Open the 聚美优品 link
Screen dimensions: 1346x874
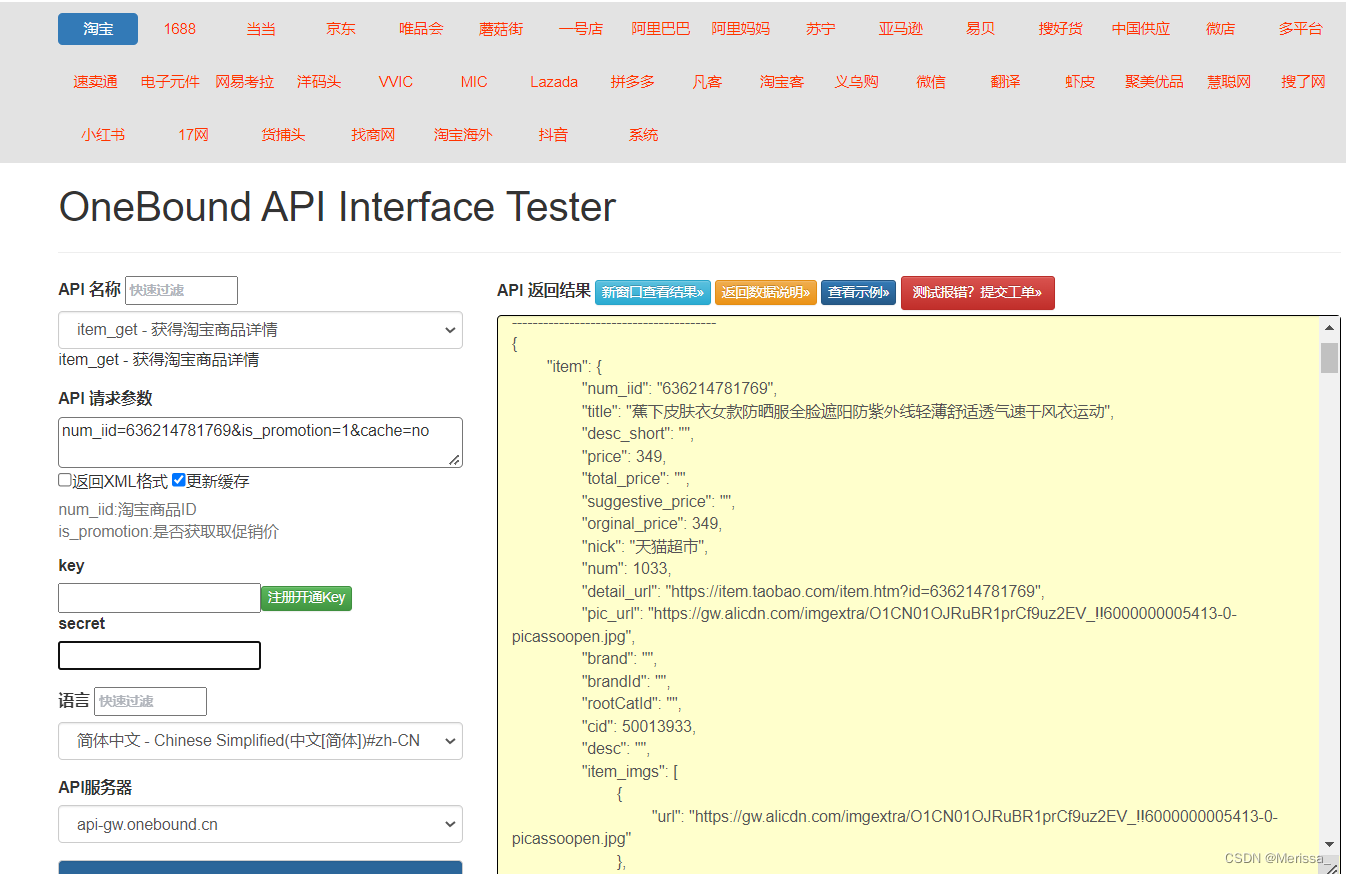[x=1154, y=82]
